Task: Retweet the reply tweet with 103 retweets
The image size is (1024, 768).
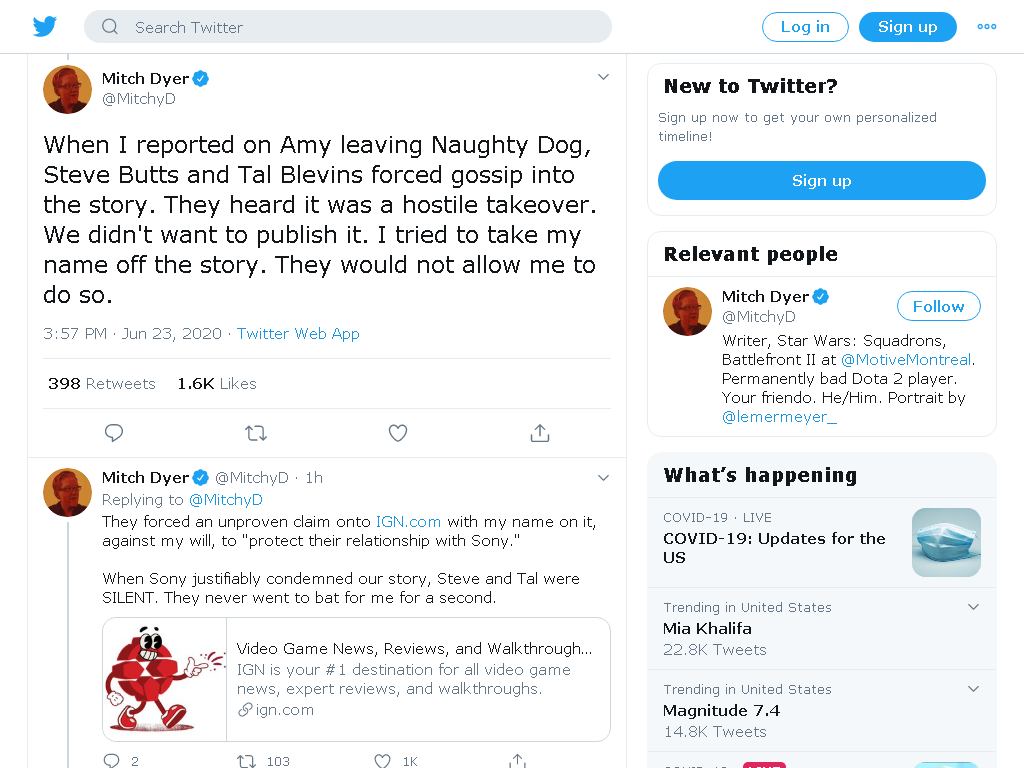Action: pyautogui.click(x=246, y=761)
